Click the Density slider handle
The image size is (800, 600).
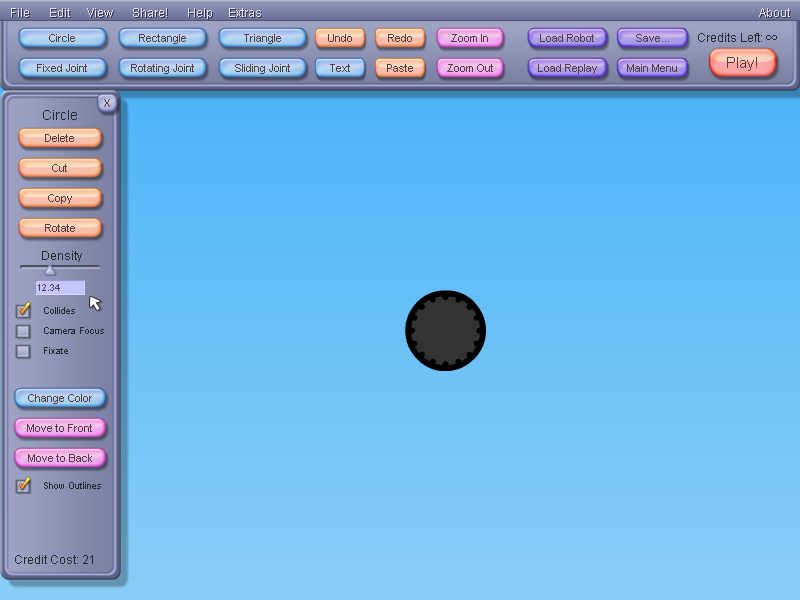[50, 268]
